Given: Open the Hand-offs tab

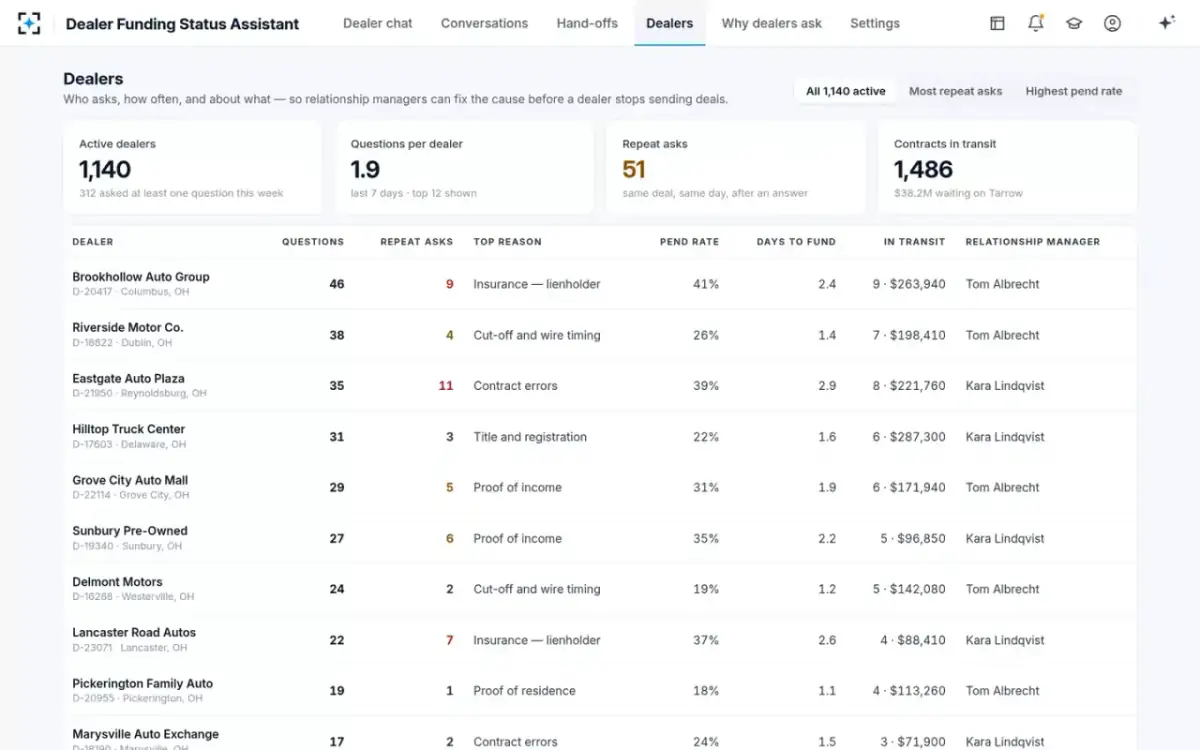Looking at the screenshot, I should [587, 23].
